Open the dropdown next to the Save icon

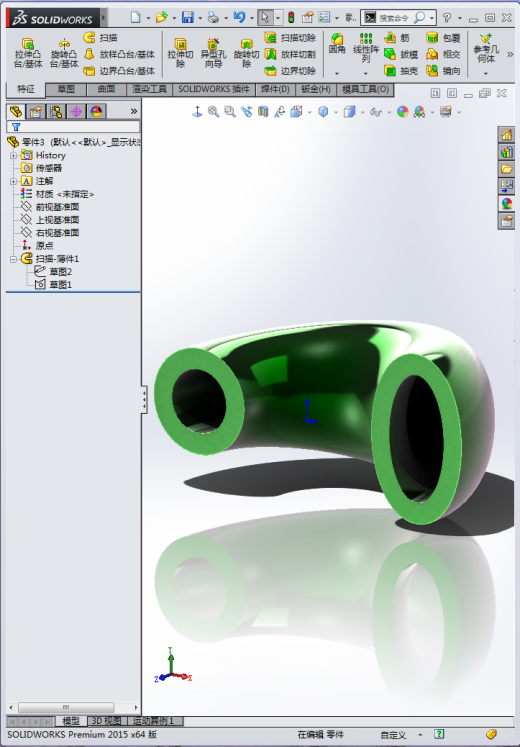200,18
